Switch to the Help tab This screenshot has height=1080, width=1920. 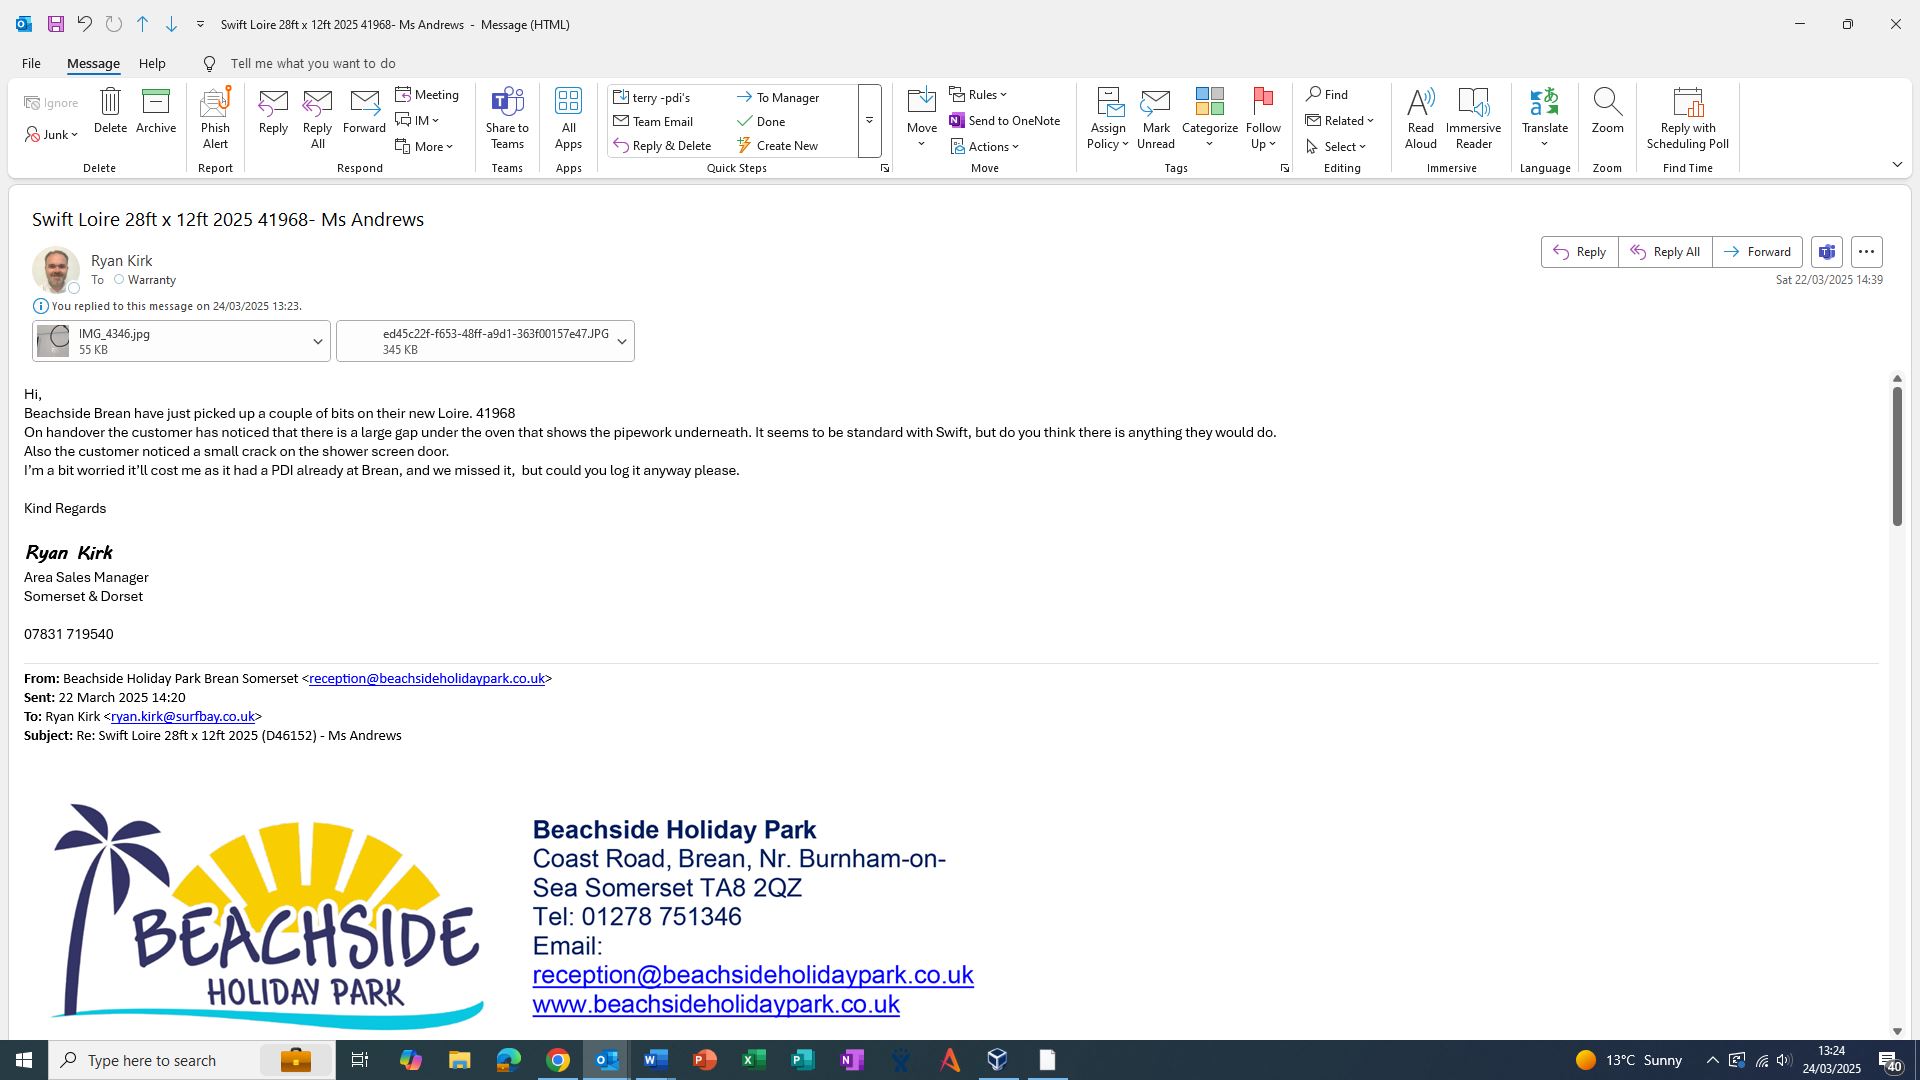152,64
